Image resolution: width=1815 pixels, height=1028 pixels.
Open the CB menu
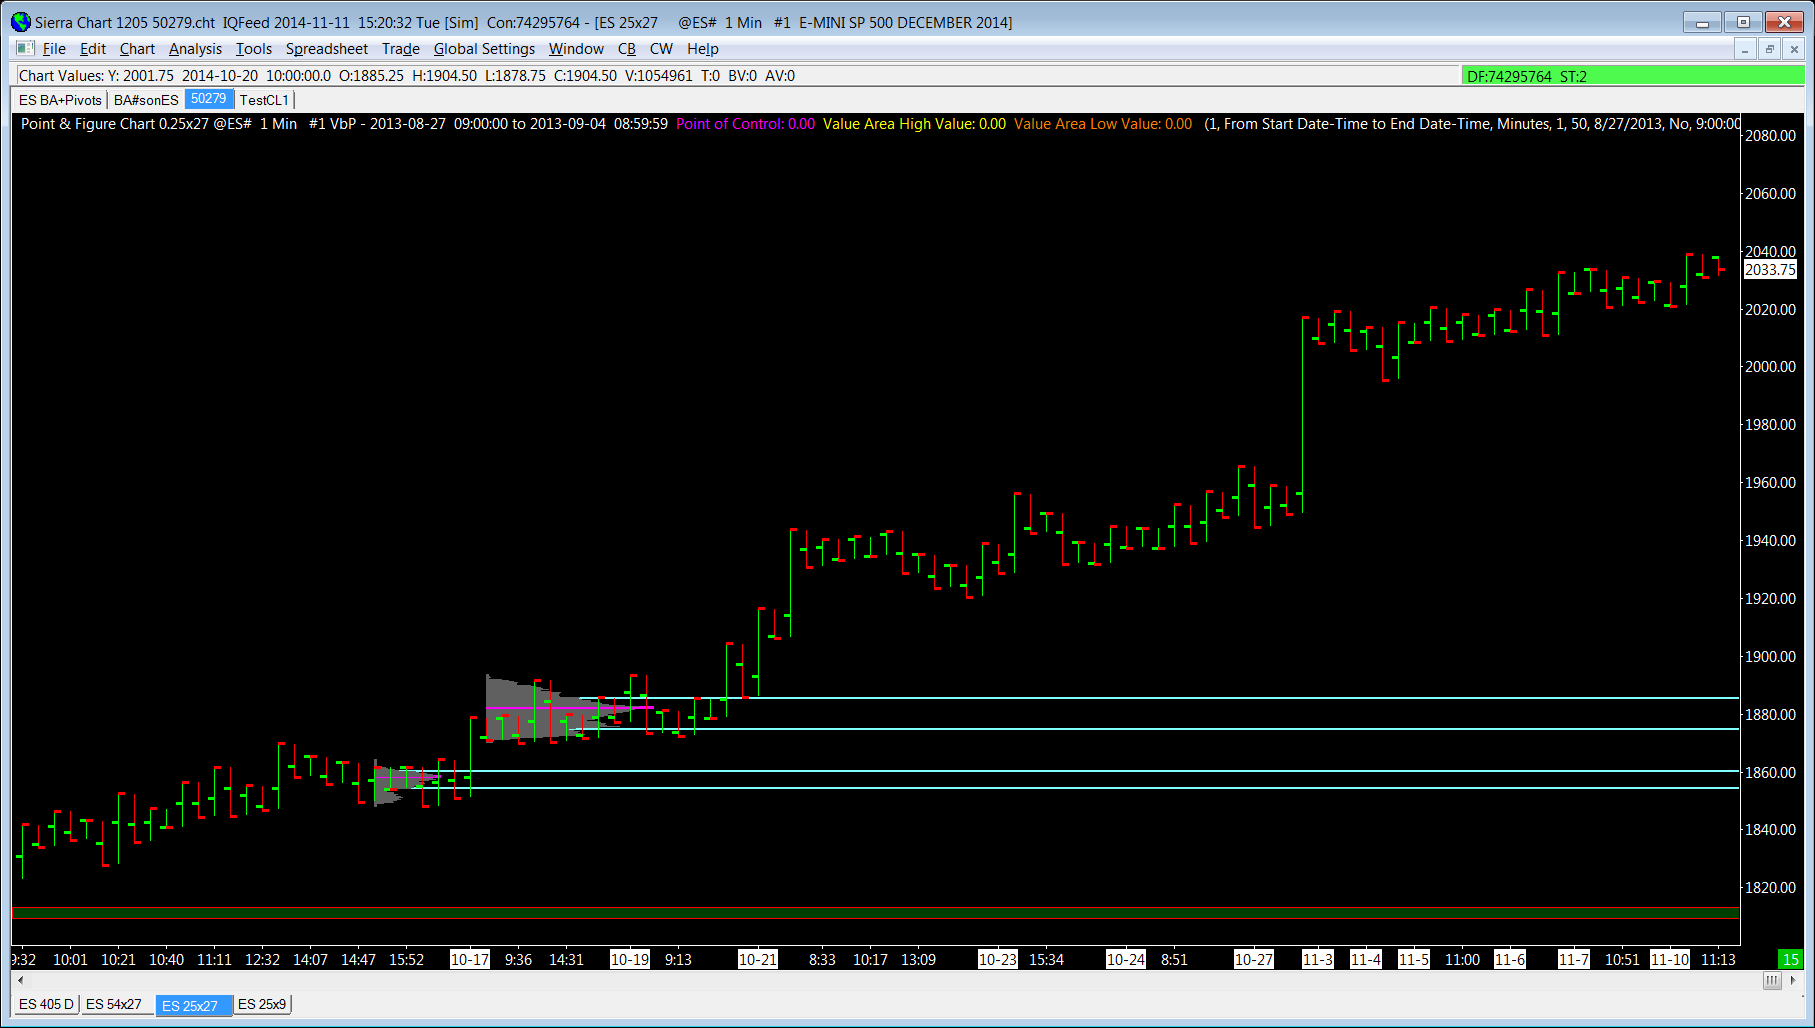[627, 49]
